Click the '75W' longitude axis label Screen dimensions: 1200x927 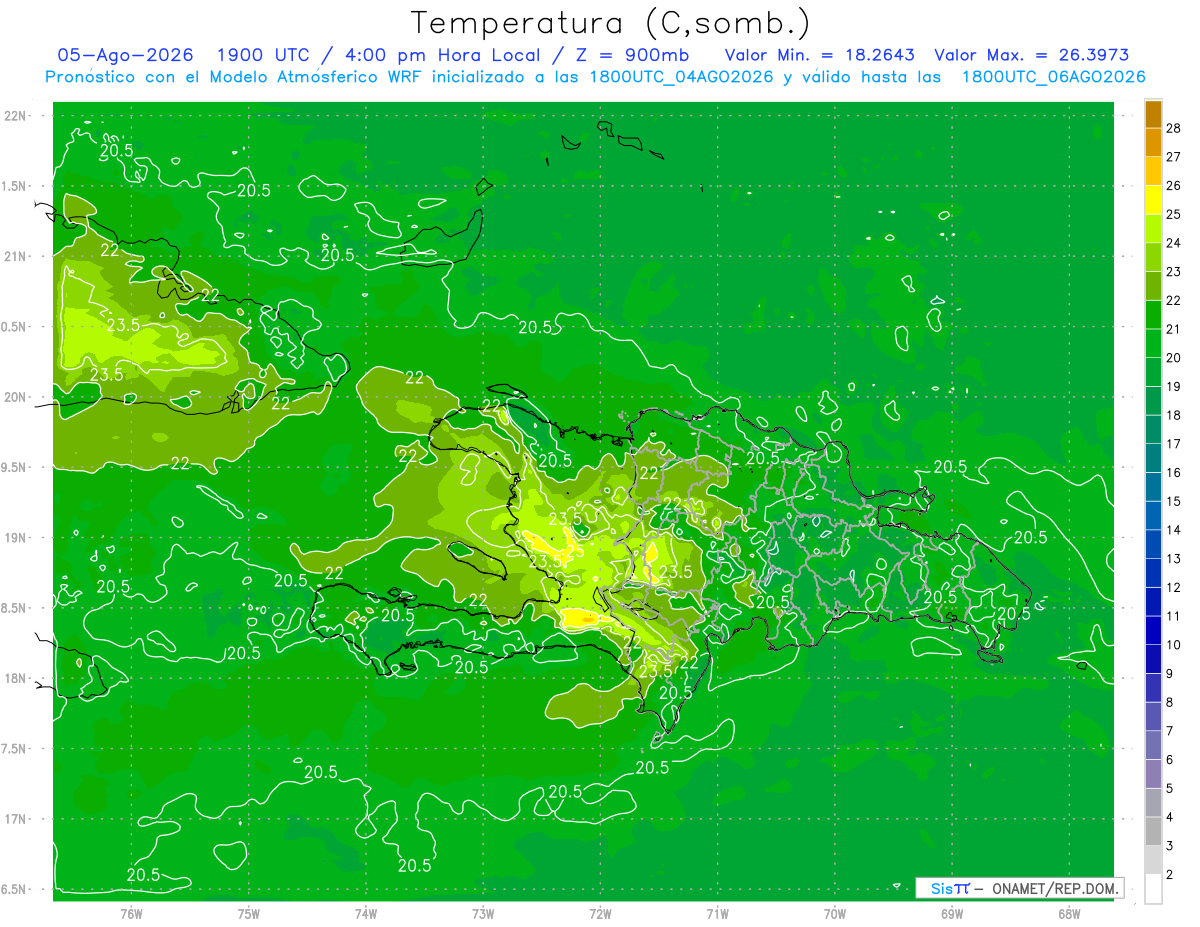click(249, 913)
